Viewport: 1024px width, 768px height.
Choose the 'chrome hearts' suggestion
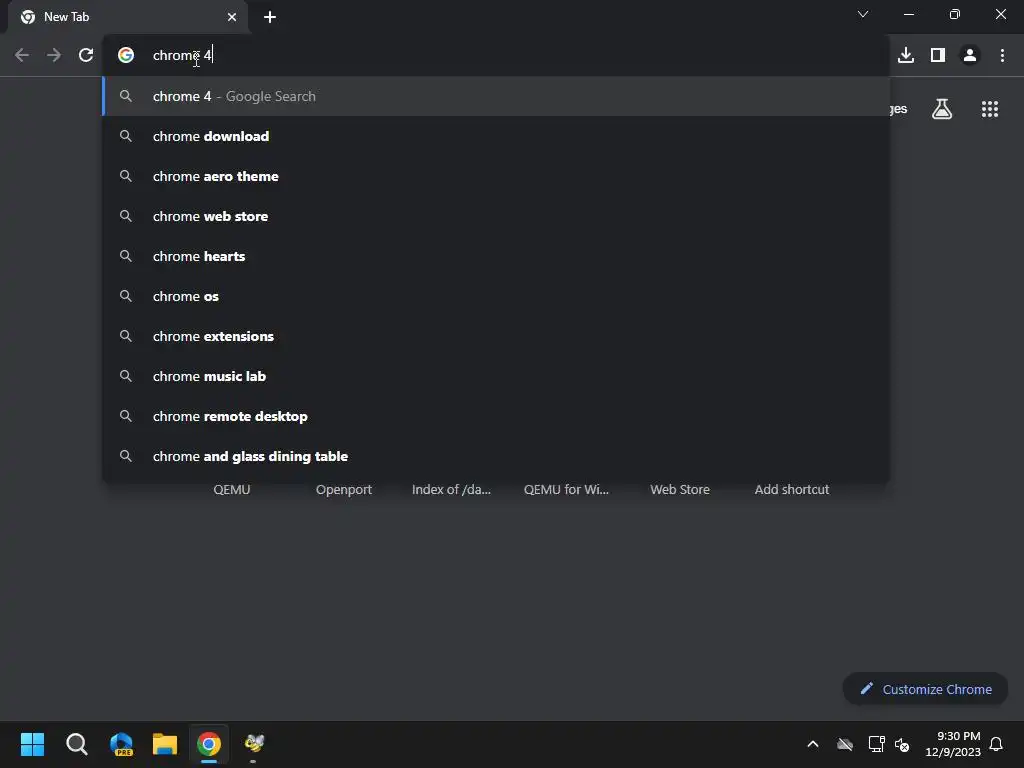(496, 257)
